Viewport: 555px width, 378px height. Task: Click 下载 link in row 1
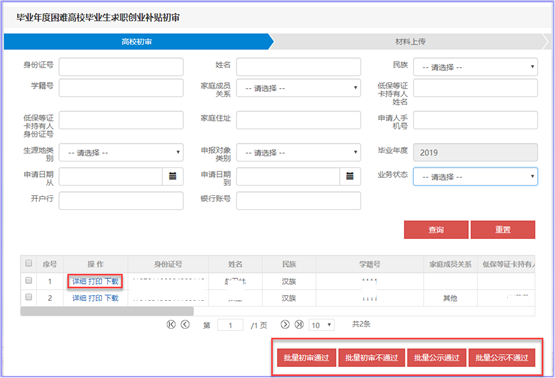coord(111,281)
